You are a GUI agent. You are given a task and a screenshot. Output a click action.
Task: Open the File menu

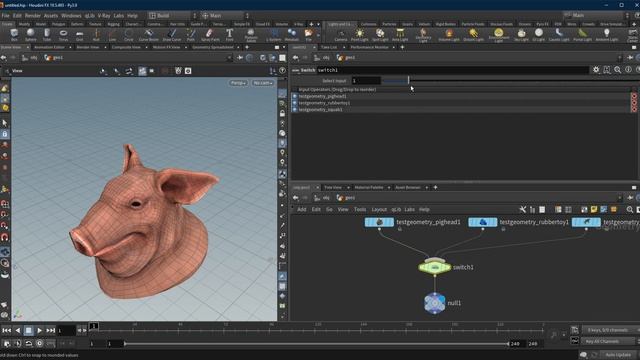[x=6, y=16]
